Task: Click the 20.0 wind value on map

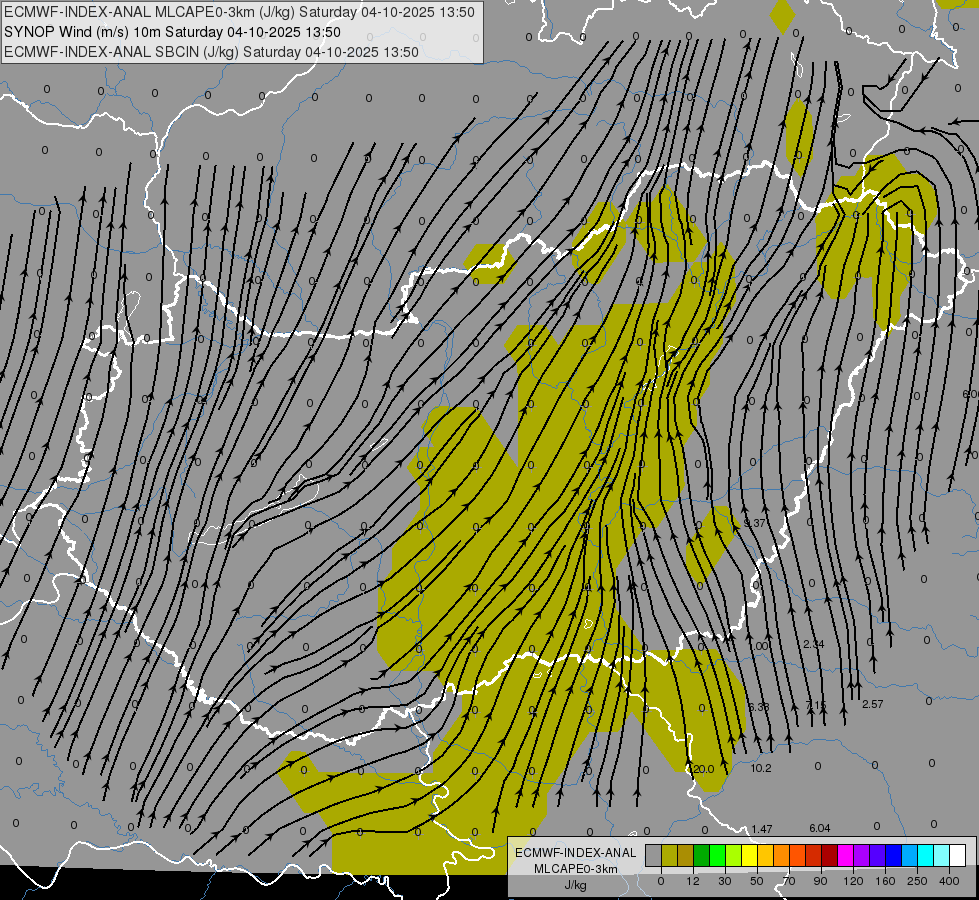Action: (x=703, y=769)
